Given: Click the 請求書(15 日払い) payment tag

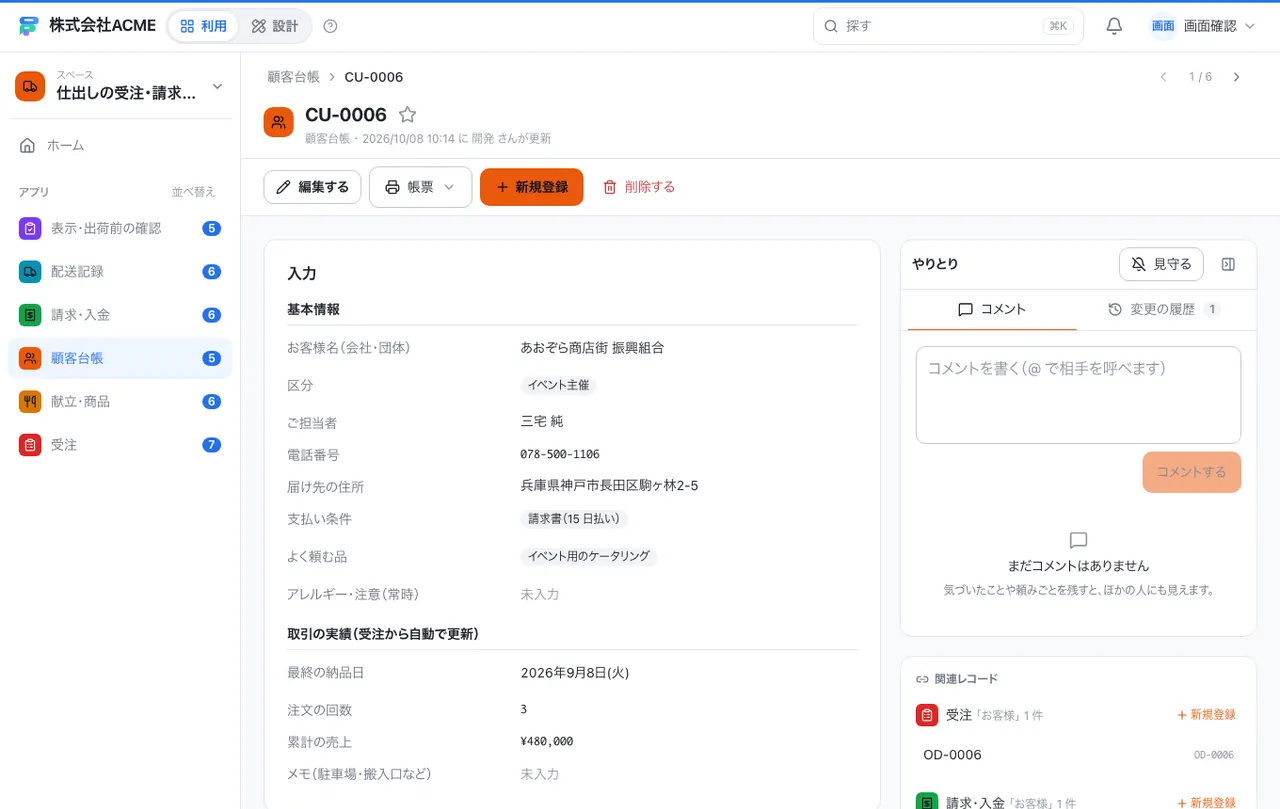Looking at the screenshot, I should [574, 519].
